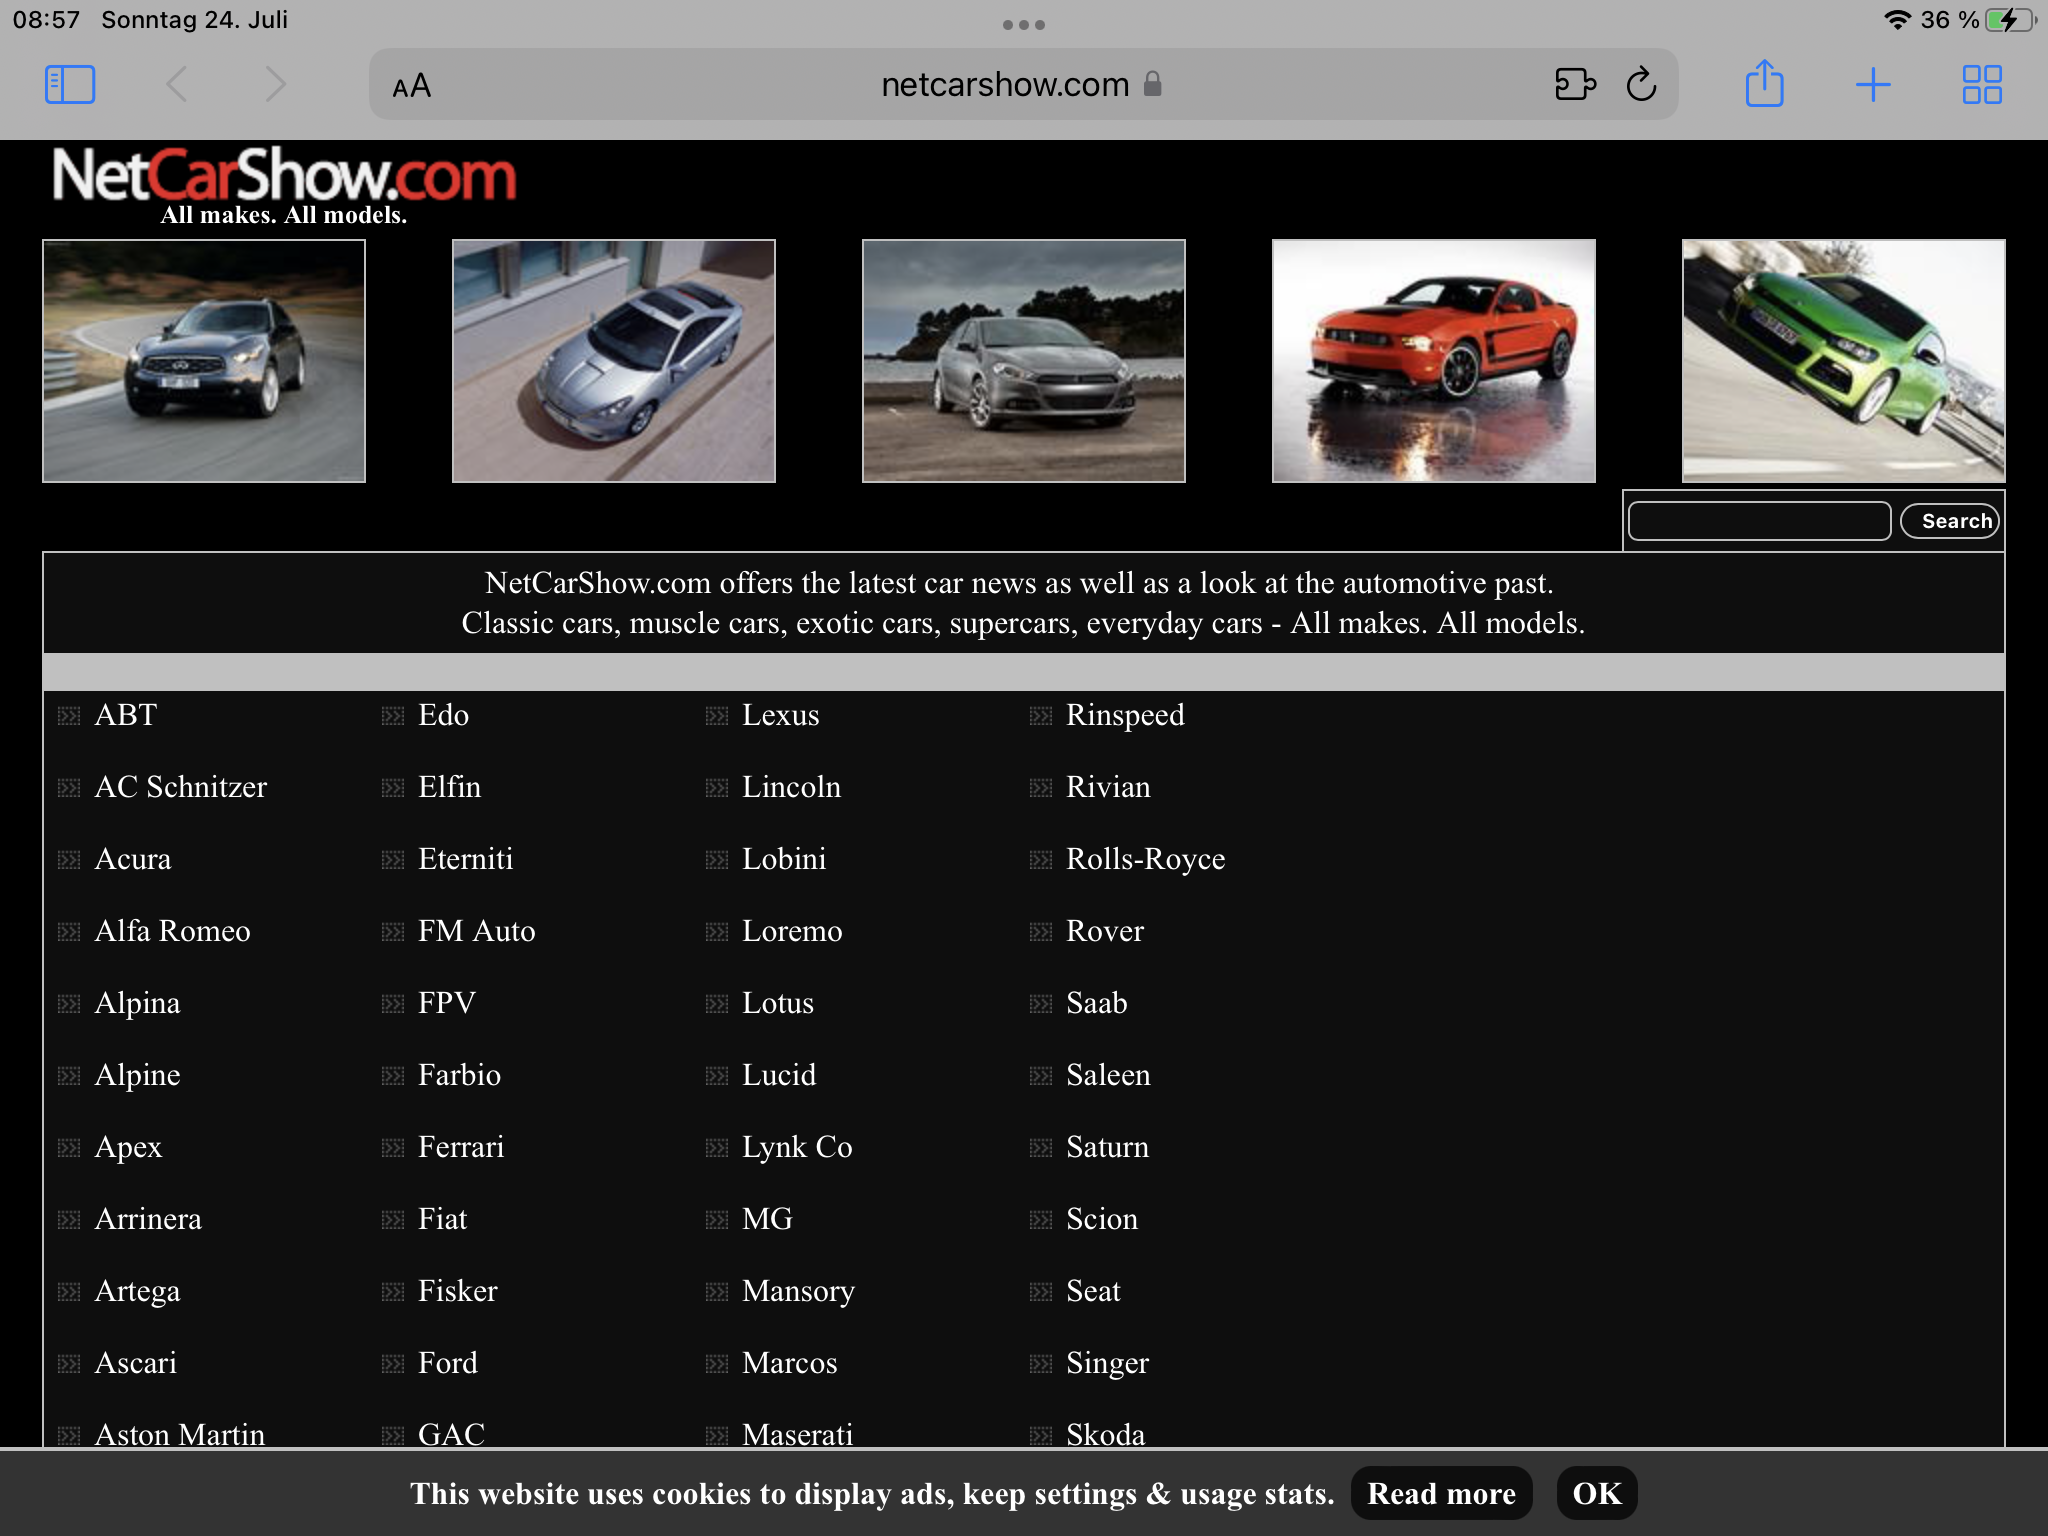Viewport: 2048px width, 1536px height.
Task: Open the Arrinera make link
Action: 148,1219
